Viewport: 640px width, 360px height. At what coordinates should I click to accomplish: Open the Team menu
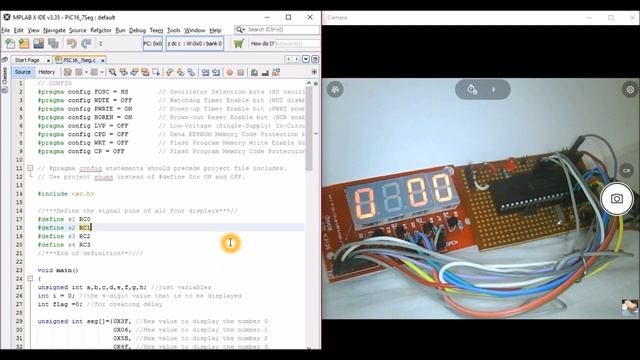(156, 30)
